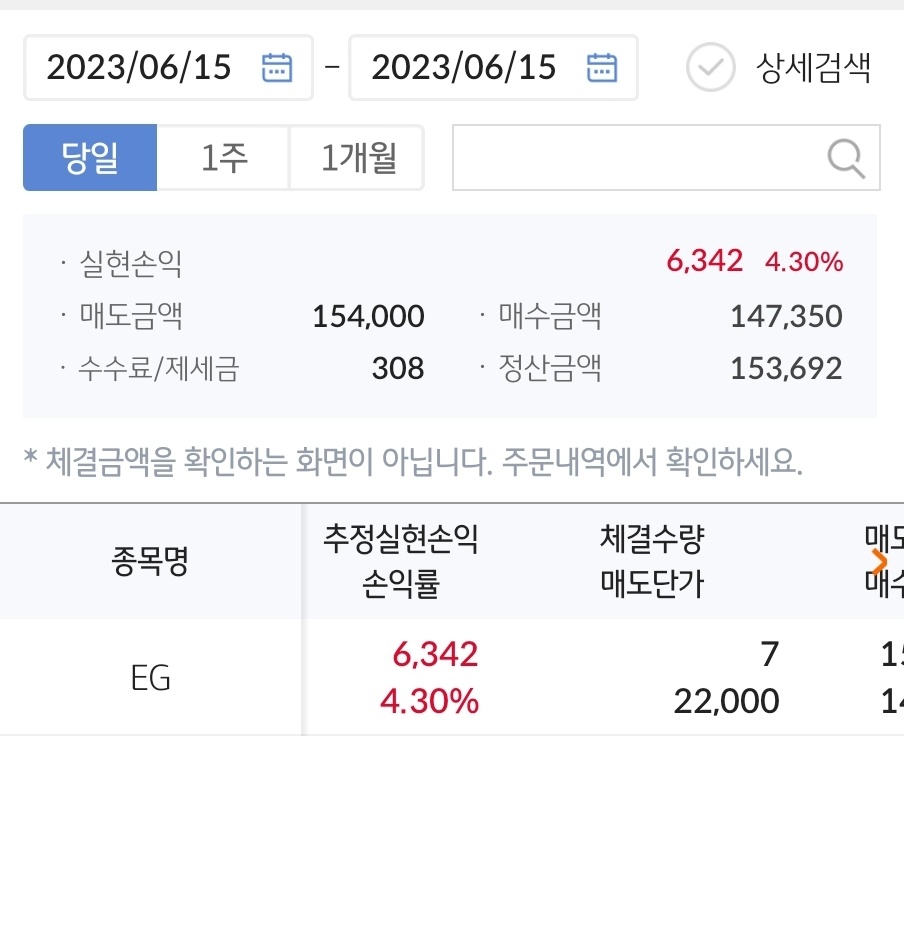Viewport: 904px width, 933px height.
Task: Select the 1주 period tab
Action: point(223,158)
